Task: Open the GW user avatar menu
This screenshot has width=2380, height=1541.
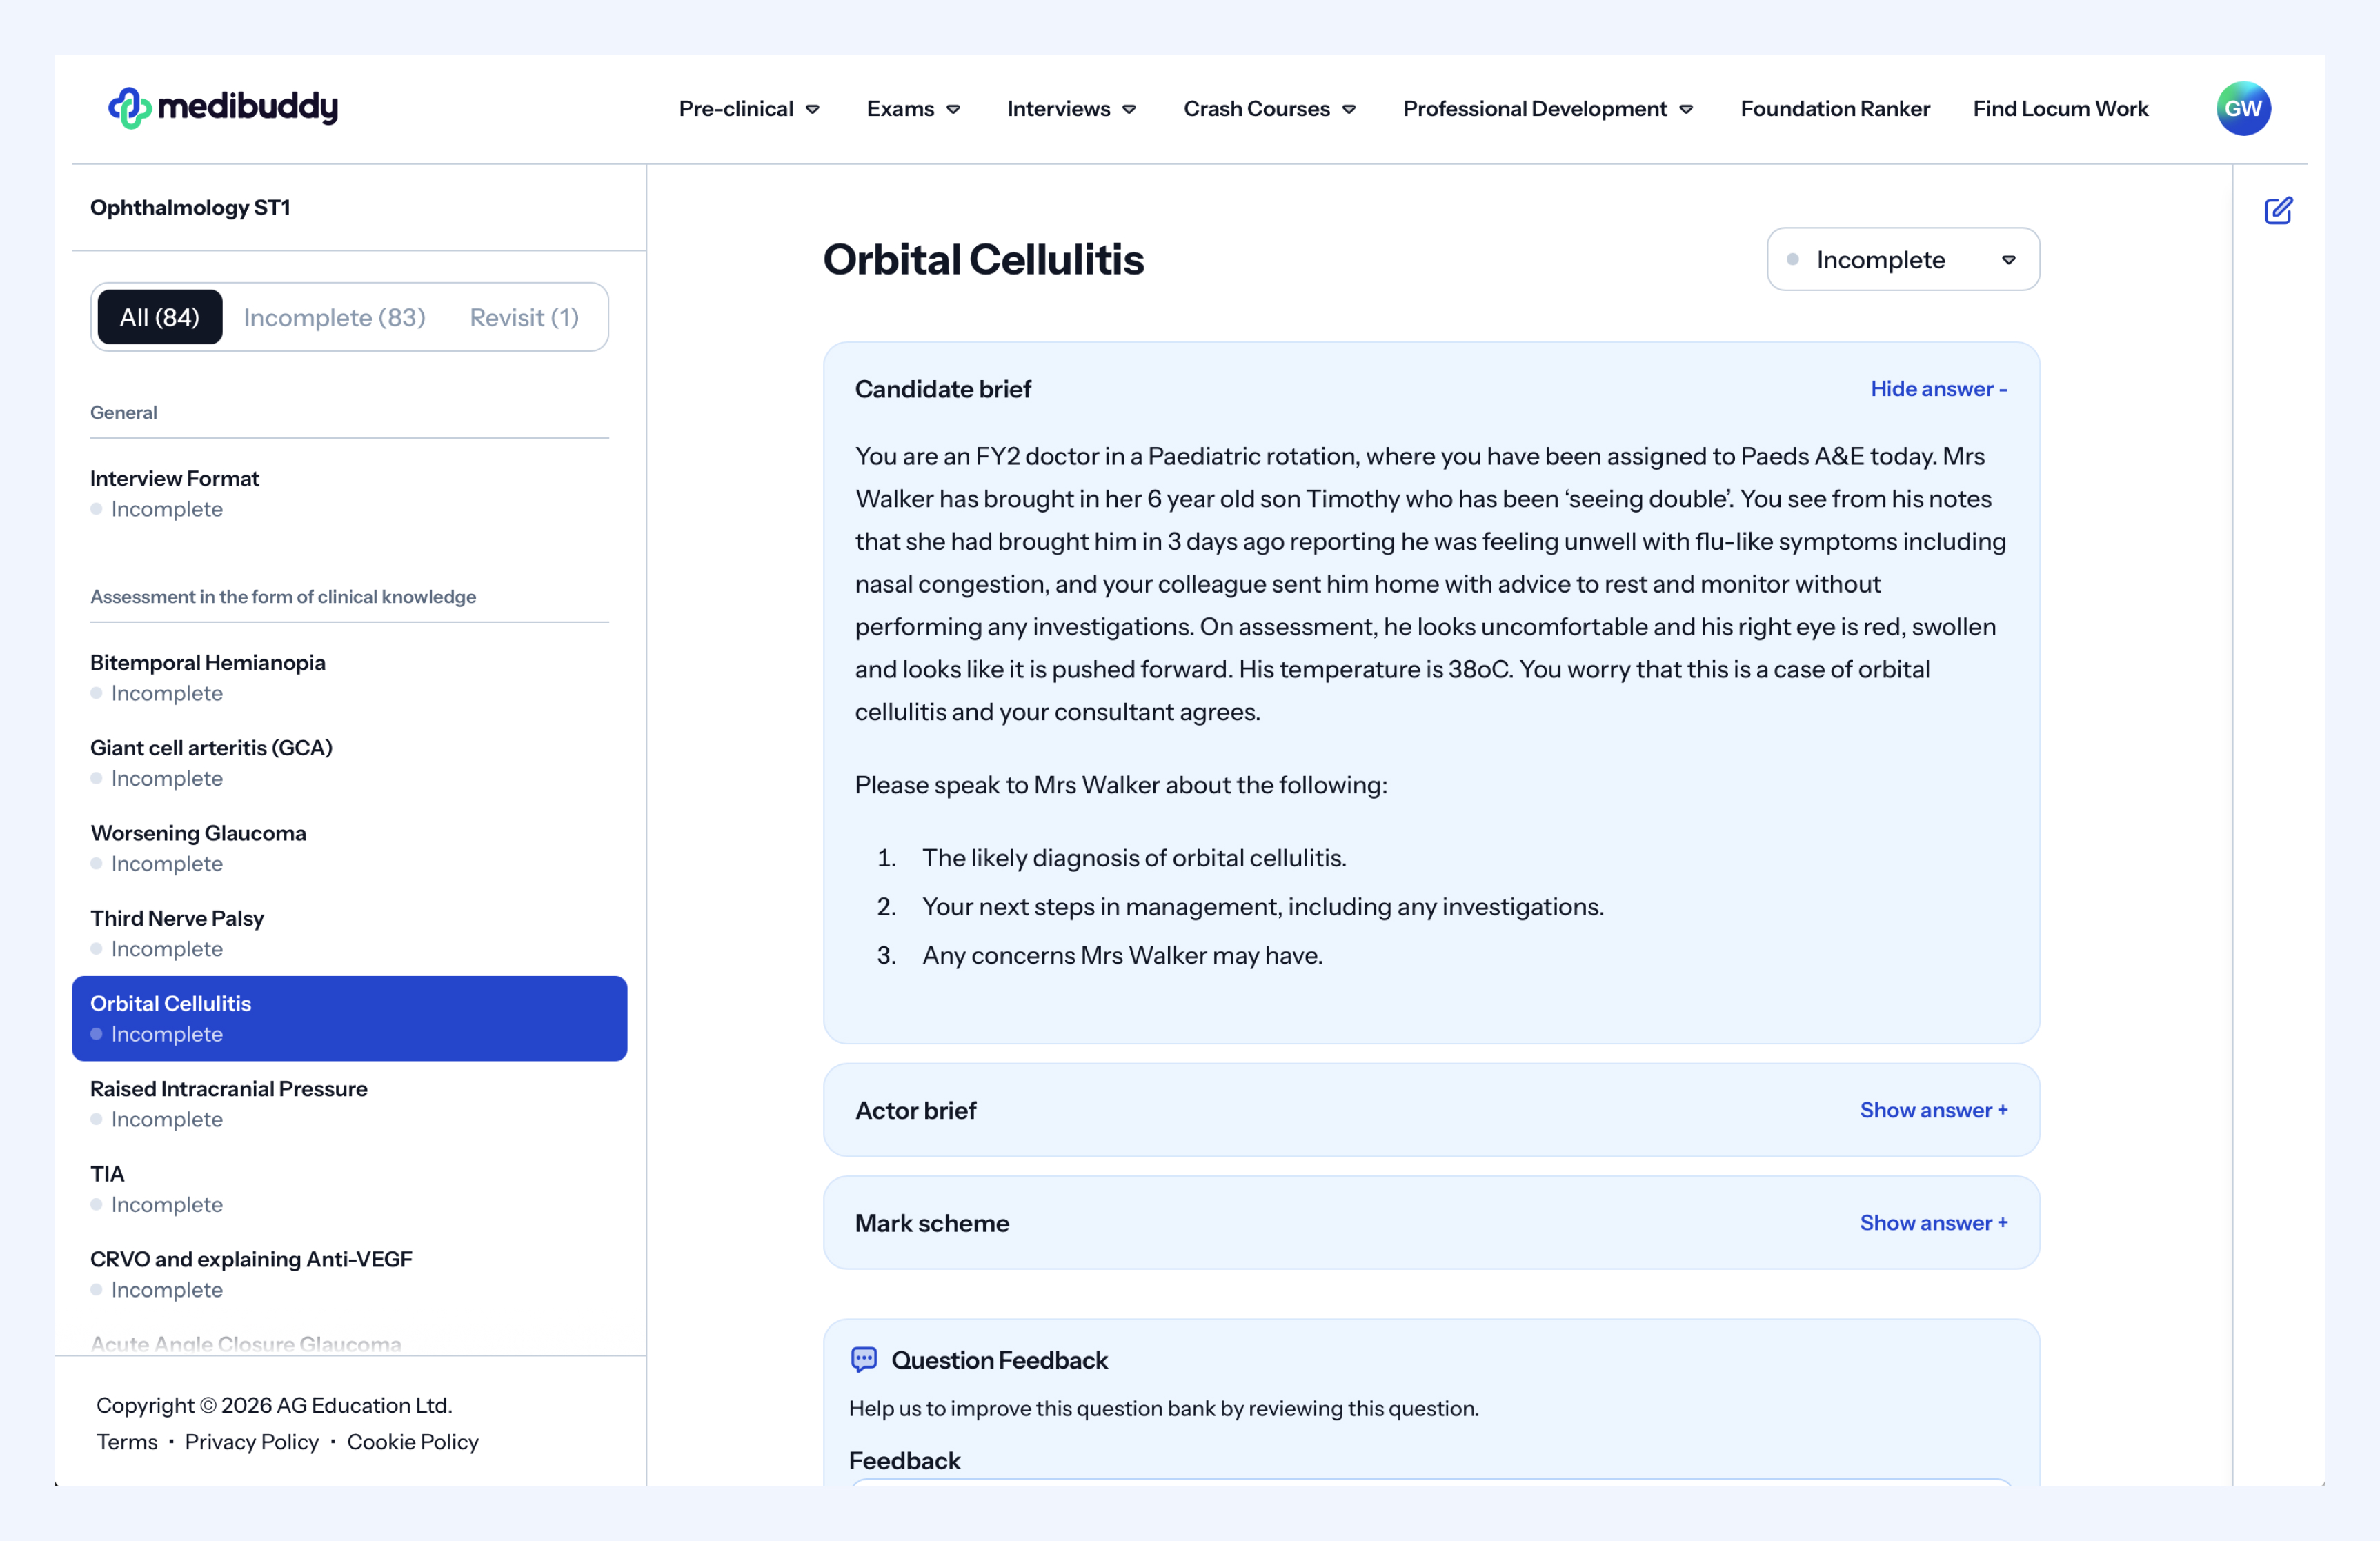Action: [x=2243, y=108]
